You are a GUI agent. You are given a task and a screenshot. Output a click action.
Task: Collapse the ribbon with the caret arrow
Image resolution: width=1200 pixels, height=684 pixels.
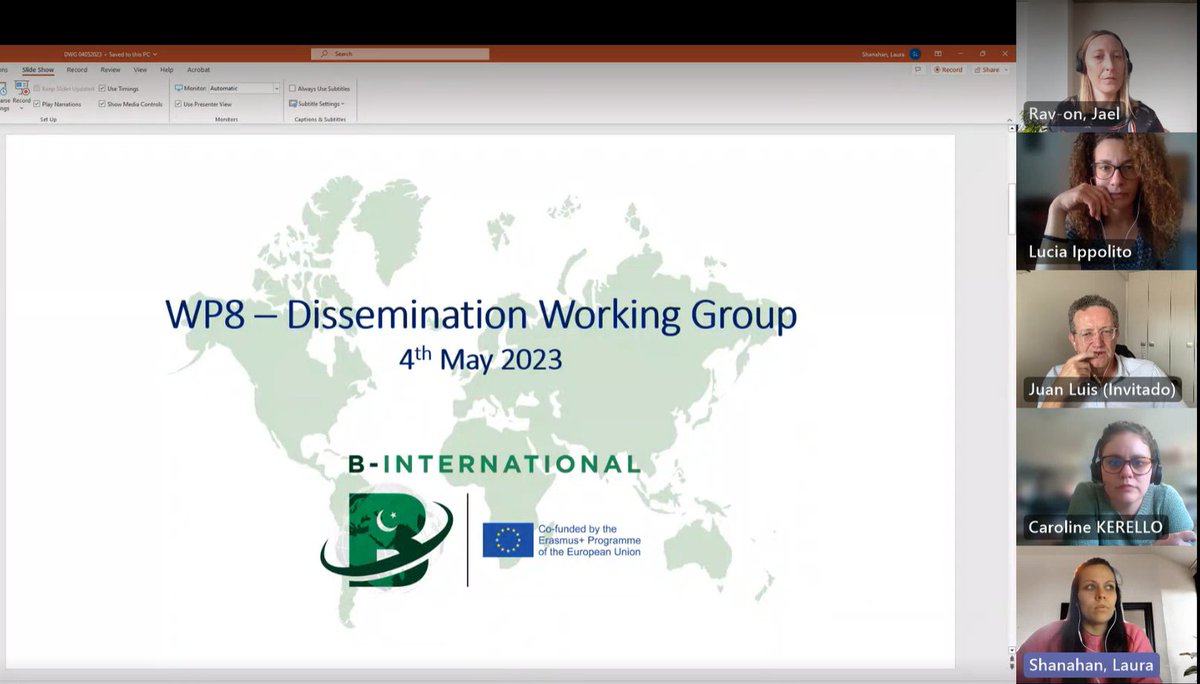[1009, 119]
